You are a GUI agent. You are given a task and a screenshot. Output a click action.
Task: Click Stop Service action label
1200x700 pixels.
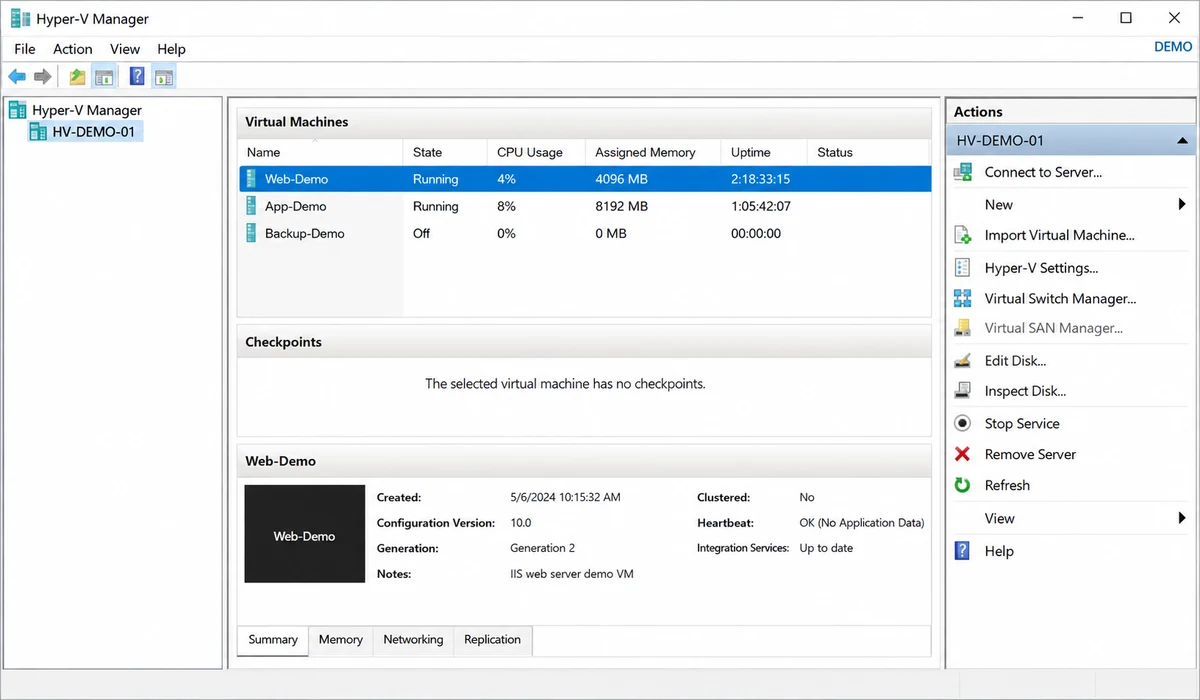(x=1022, y=423)
